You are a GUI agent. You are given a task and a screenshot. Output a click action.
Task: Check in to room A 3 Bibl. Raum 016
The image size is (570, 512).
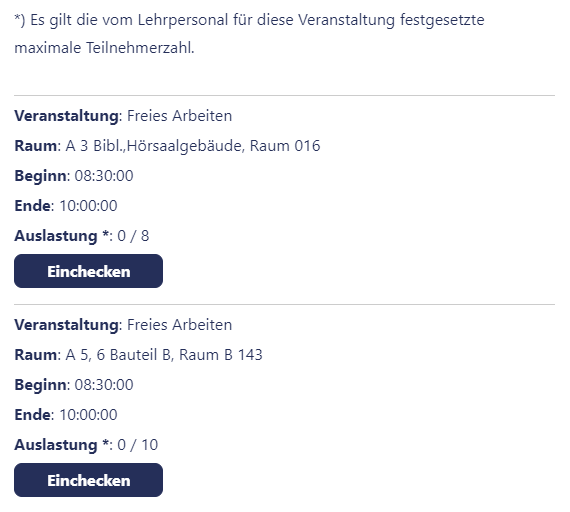(x=88, y=271)
